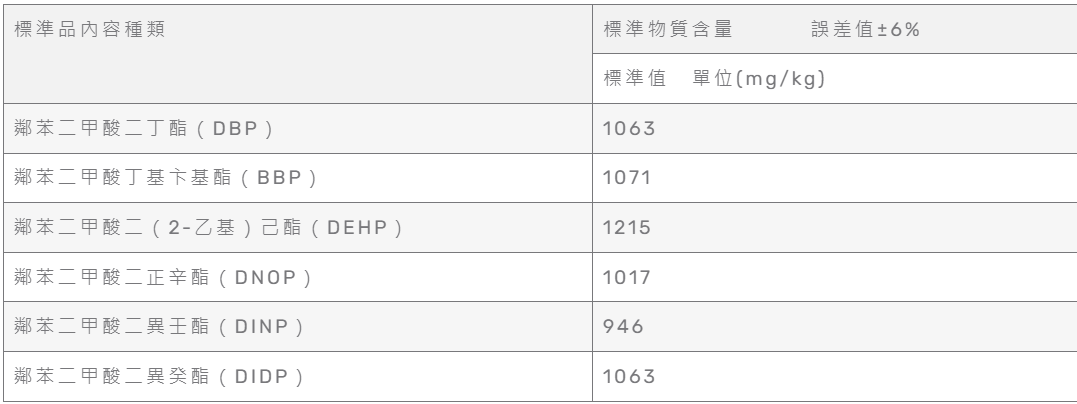Click the DNOP abbreviation in parentheses
The width and height of the screenshot is (1077, 404).
(x=266, y=278)
